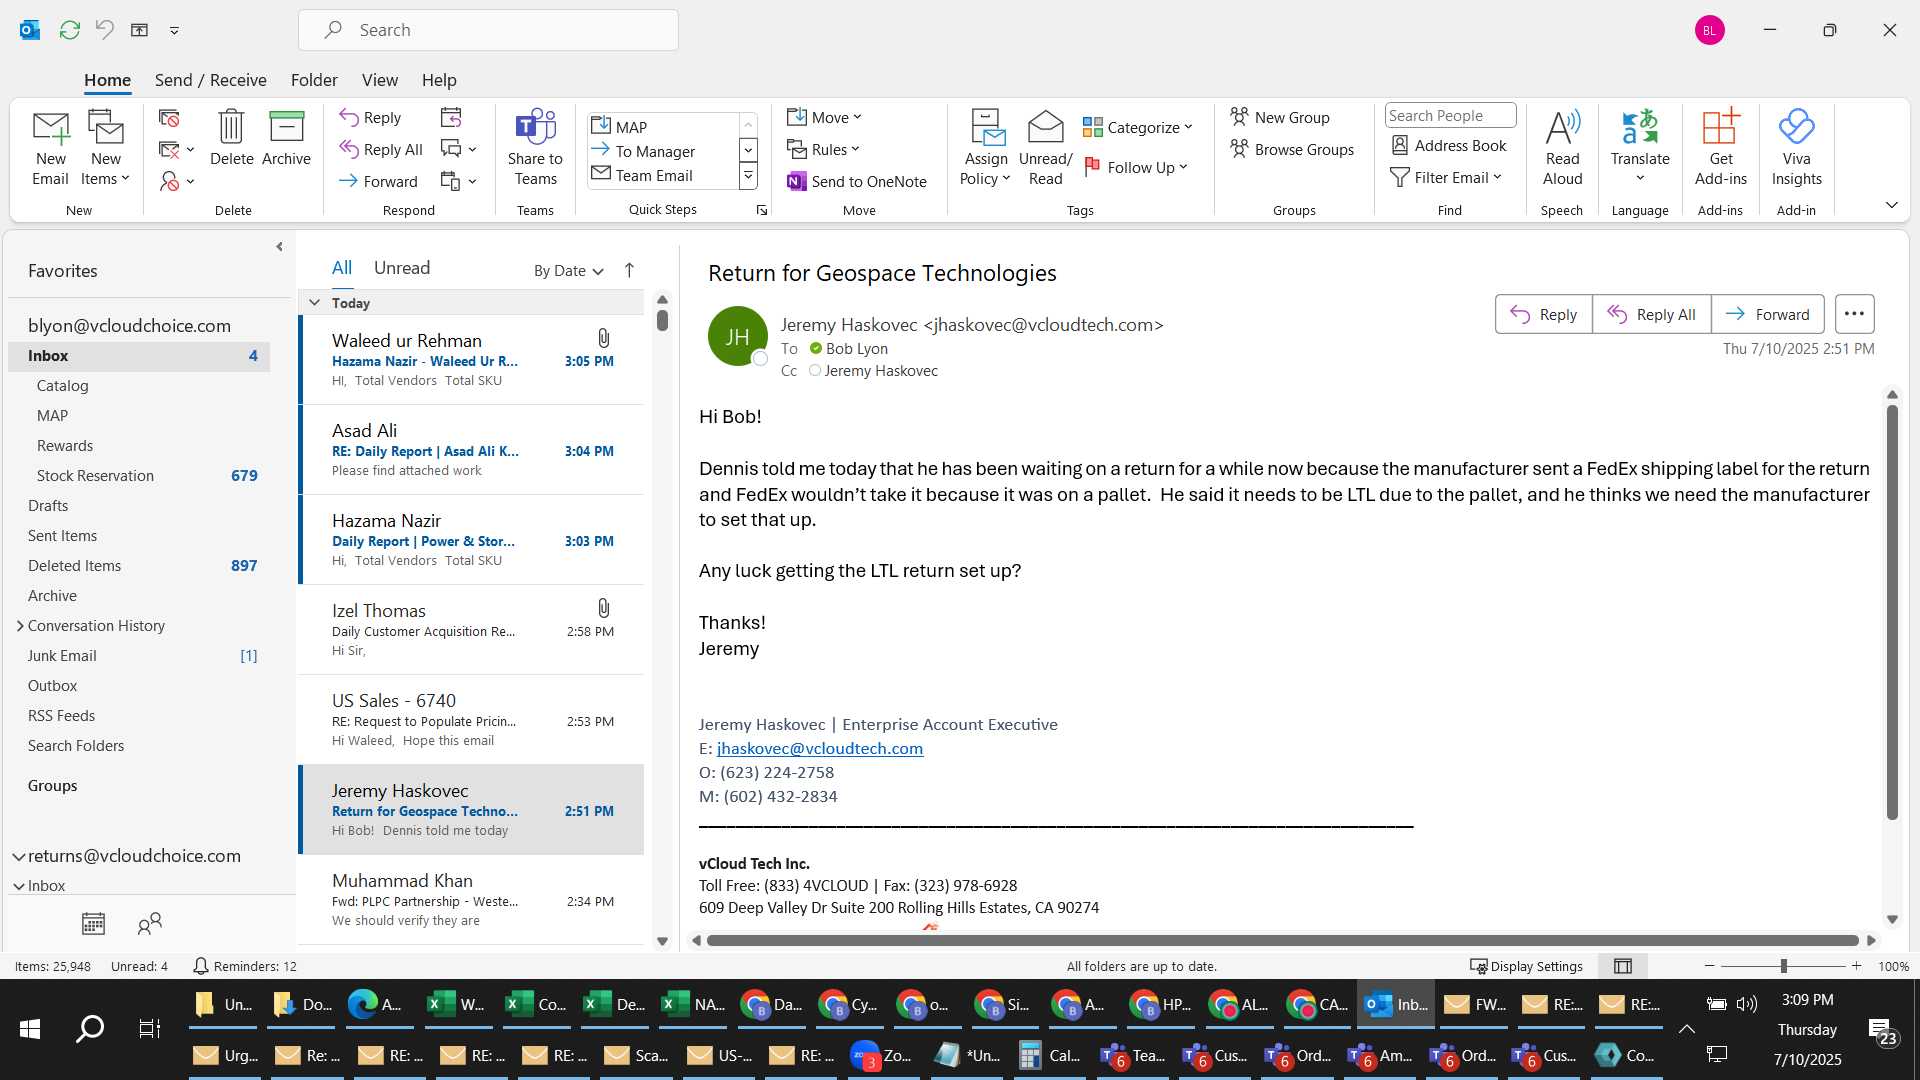
Task: Select the All messages tab
Action: pos(341,268)
